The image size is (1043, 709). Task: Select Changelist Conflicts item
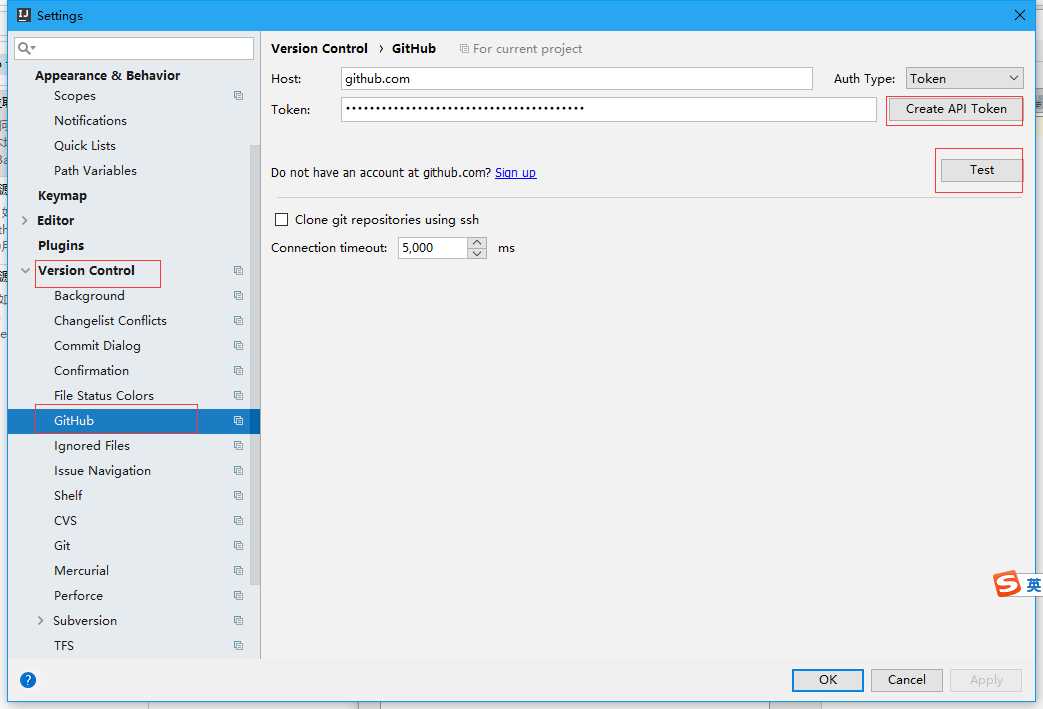pyautogui.click(x=110, y=321)
